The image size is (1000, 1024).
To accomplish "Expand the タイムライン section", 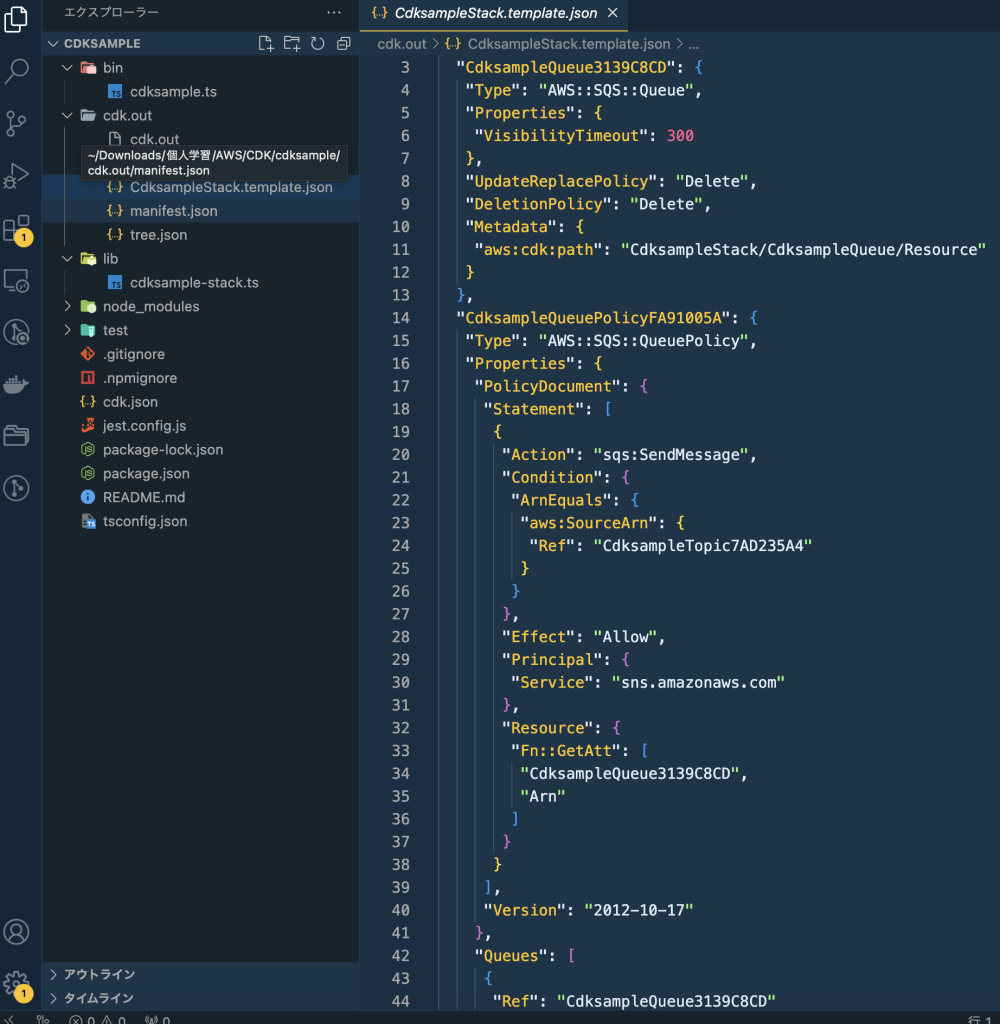I will [x=99, y=998].
